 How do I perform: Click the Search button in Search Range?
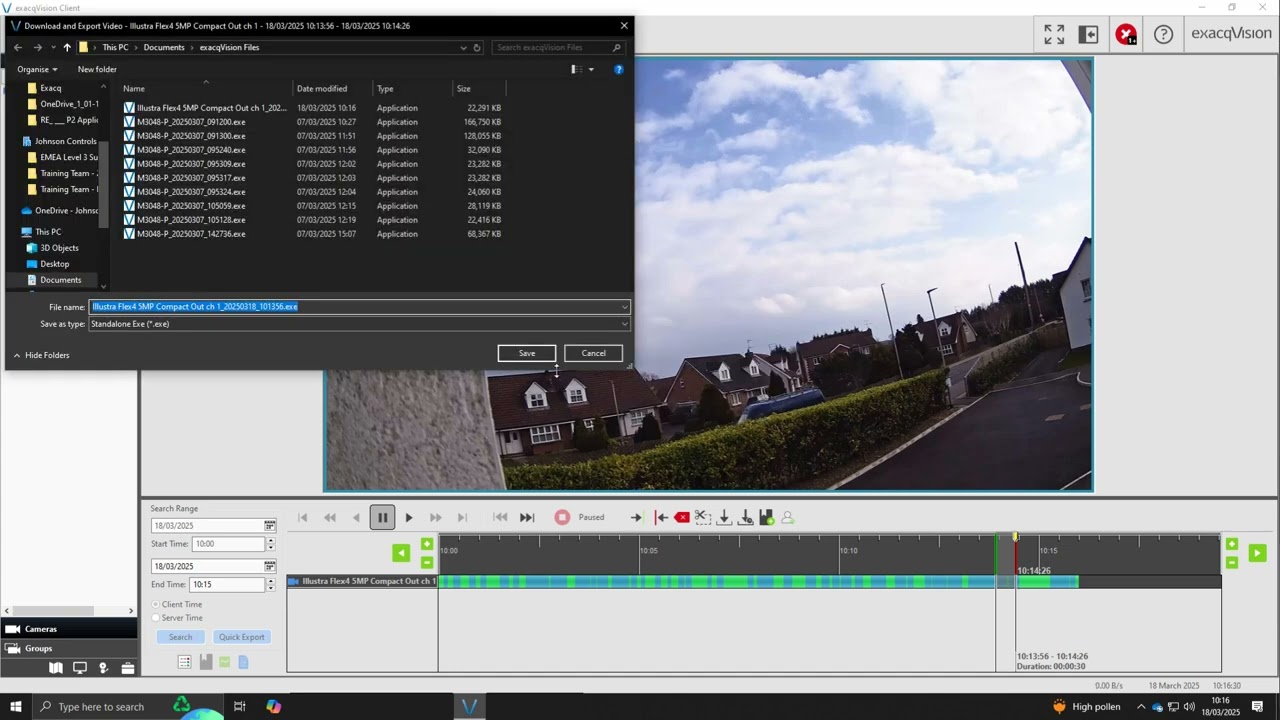tap(180, 637)
